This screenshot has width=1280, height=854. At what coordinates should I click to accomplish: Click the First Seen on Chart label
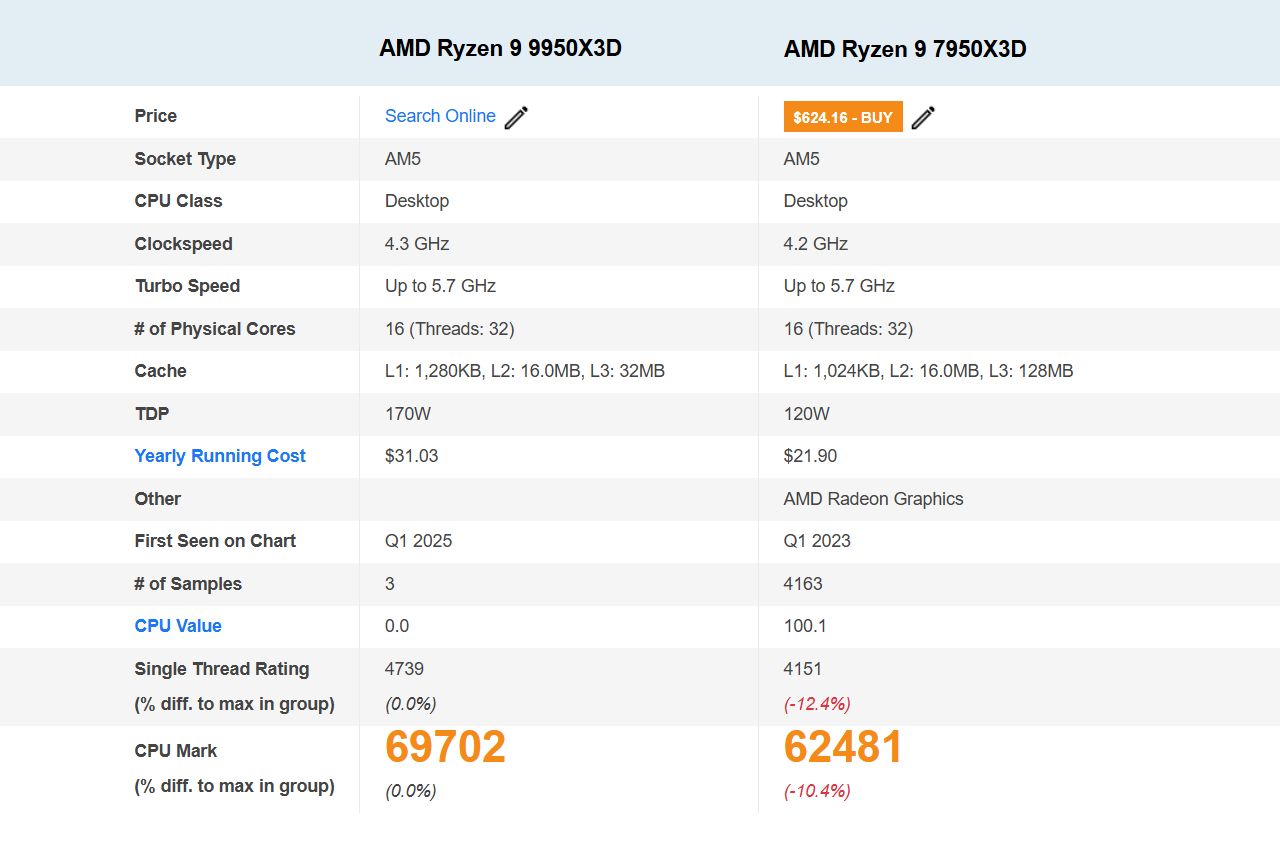coord(215,541)
